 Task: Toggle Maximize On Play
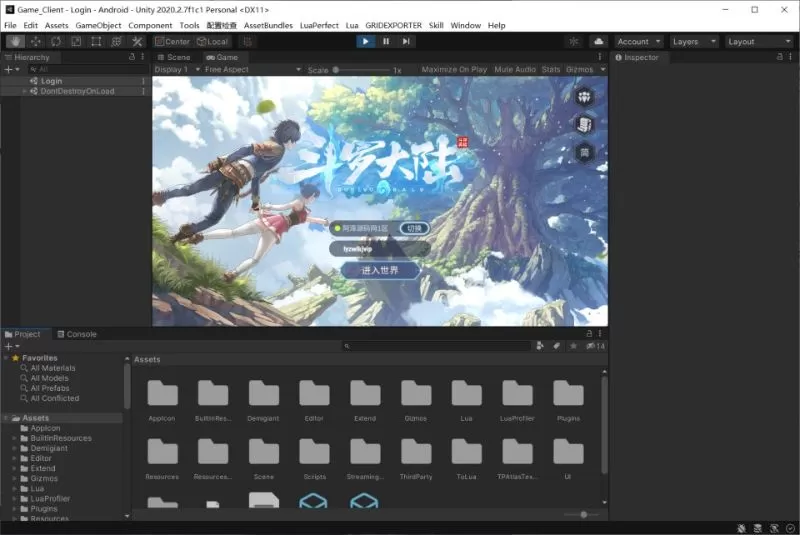coord(454,70)
